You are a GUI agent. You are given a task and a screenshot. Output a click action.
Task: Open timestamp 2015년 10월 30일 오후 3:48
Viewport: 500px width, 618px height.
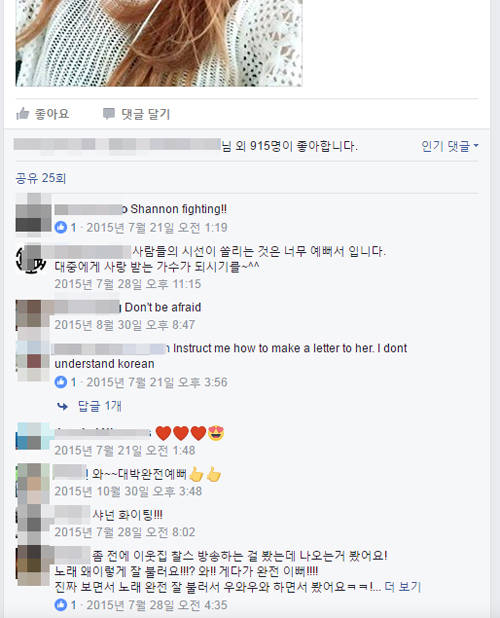[128, 491]
